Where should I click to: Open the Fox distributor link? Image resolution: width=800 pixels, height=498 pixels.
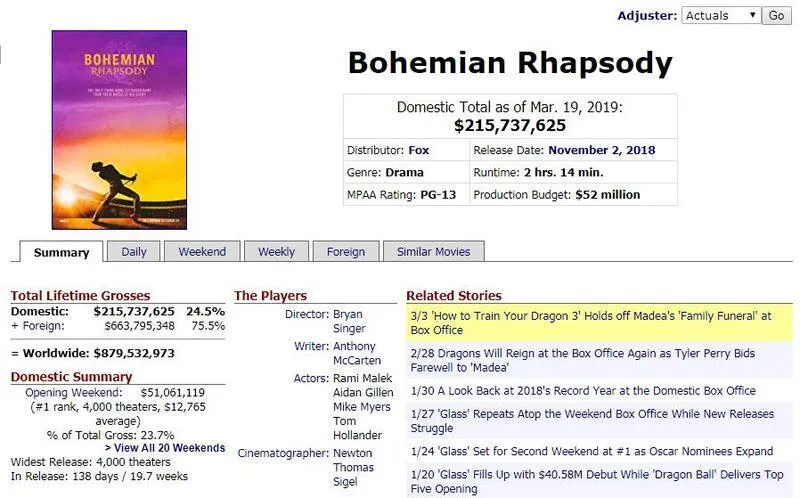tap(419, 150)
